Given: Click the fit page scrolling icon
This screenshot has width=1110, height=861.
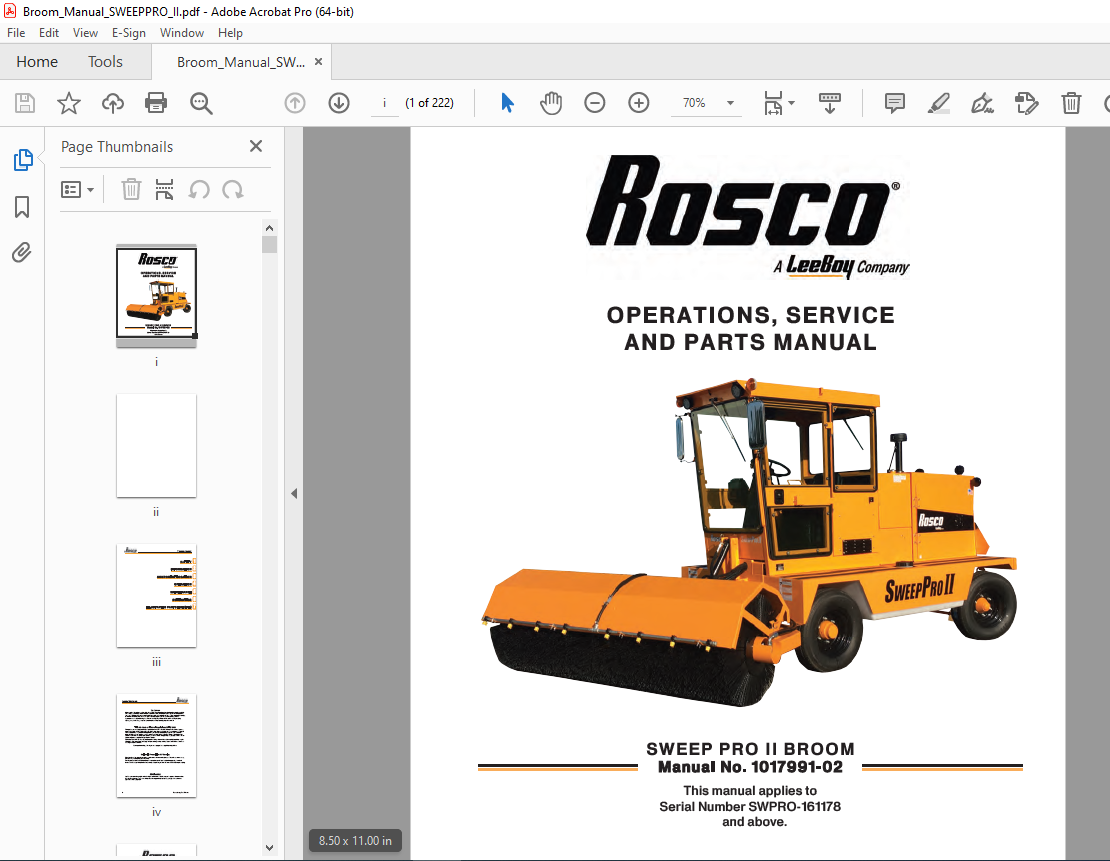Looking at the screenshot, I should pyautogui.click(x=773, y=103).
